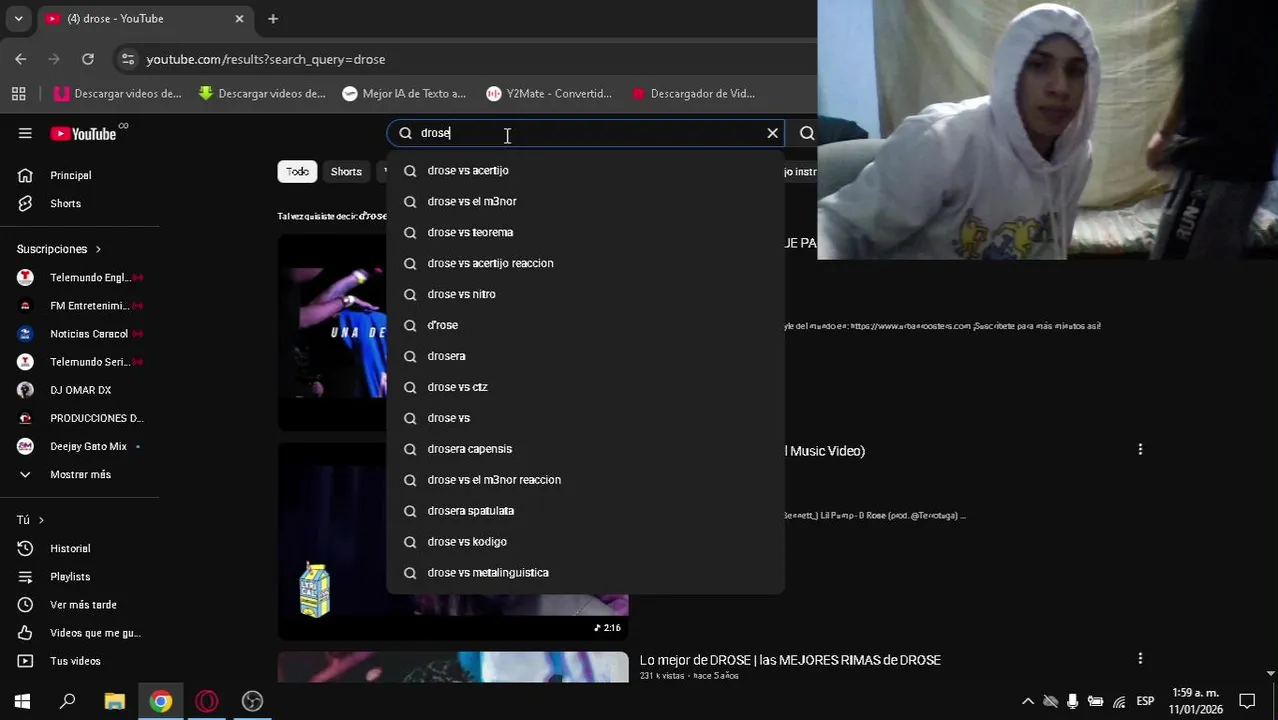Pick the "drosera capensis" suggestion
Viewport: 1278px width, 720px height.
[585, 449]
